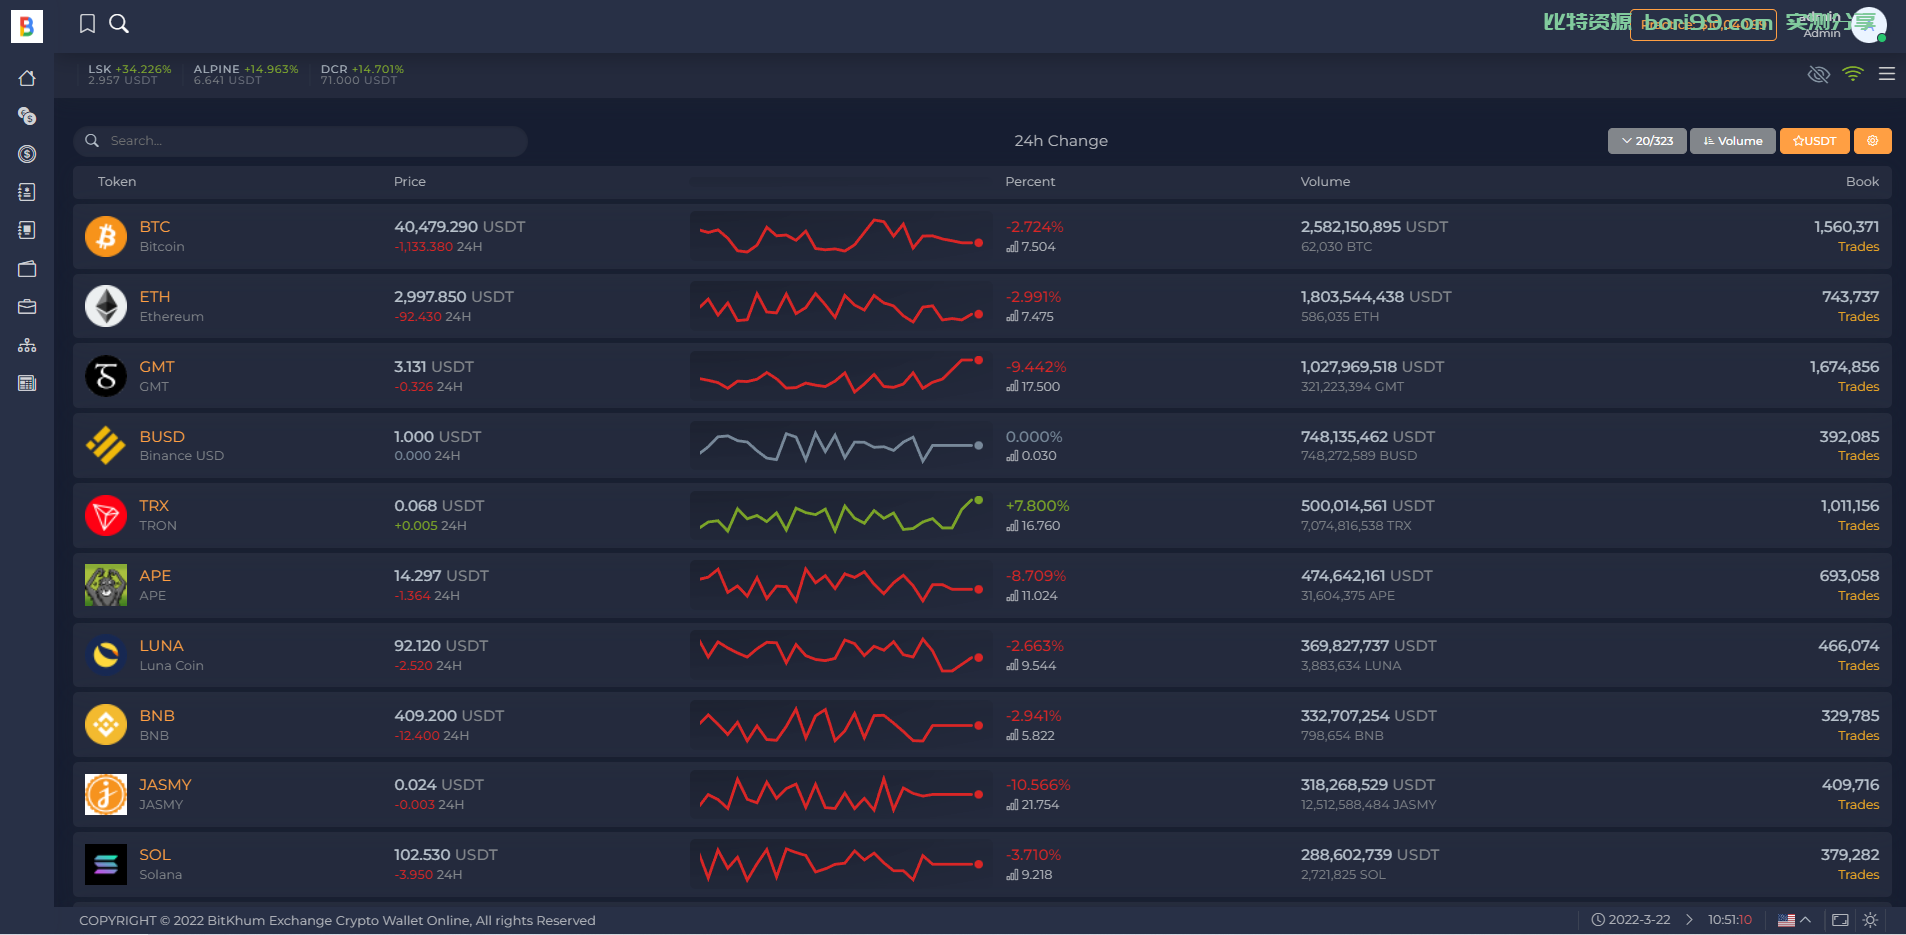Viewport: 1906px width, 935px height.
Task: Open the hamburger menu at top right
Action: 1887,74
